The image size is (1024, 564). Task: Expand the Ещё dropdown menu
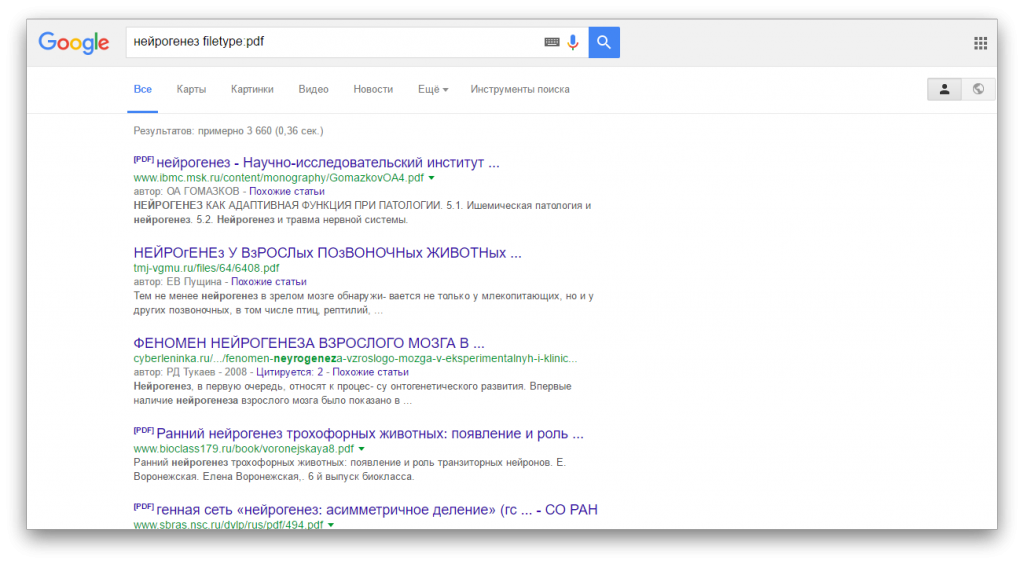point(433,89)
